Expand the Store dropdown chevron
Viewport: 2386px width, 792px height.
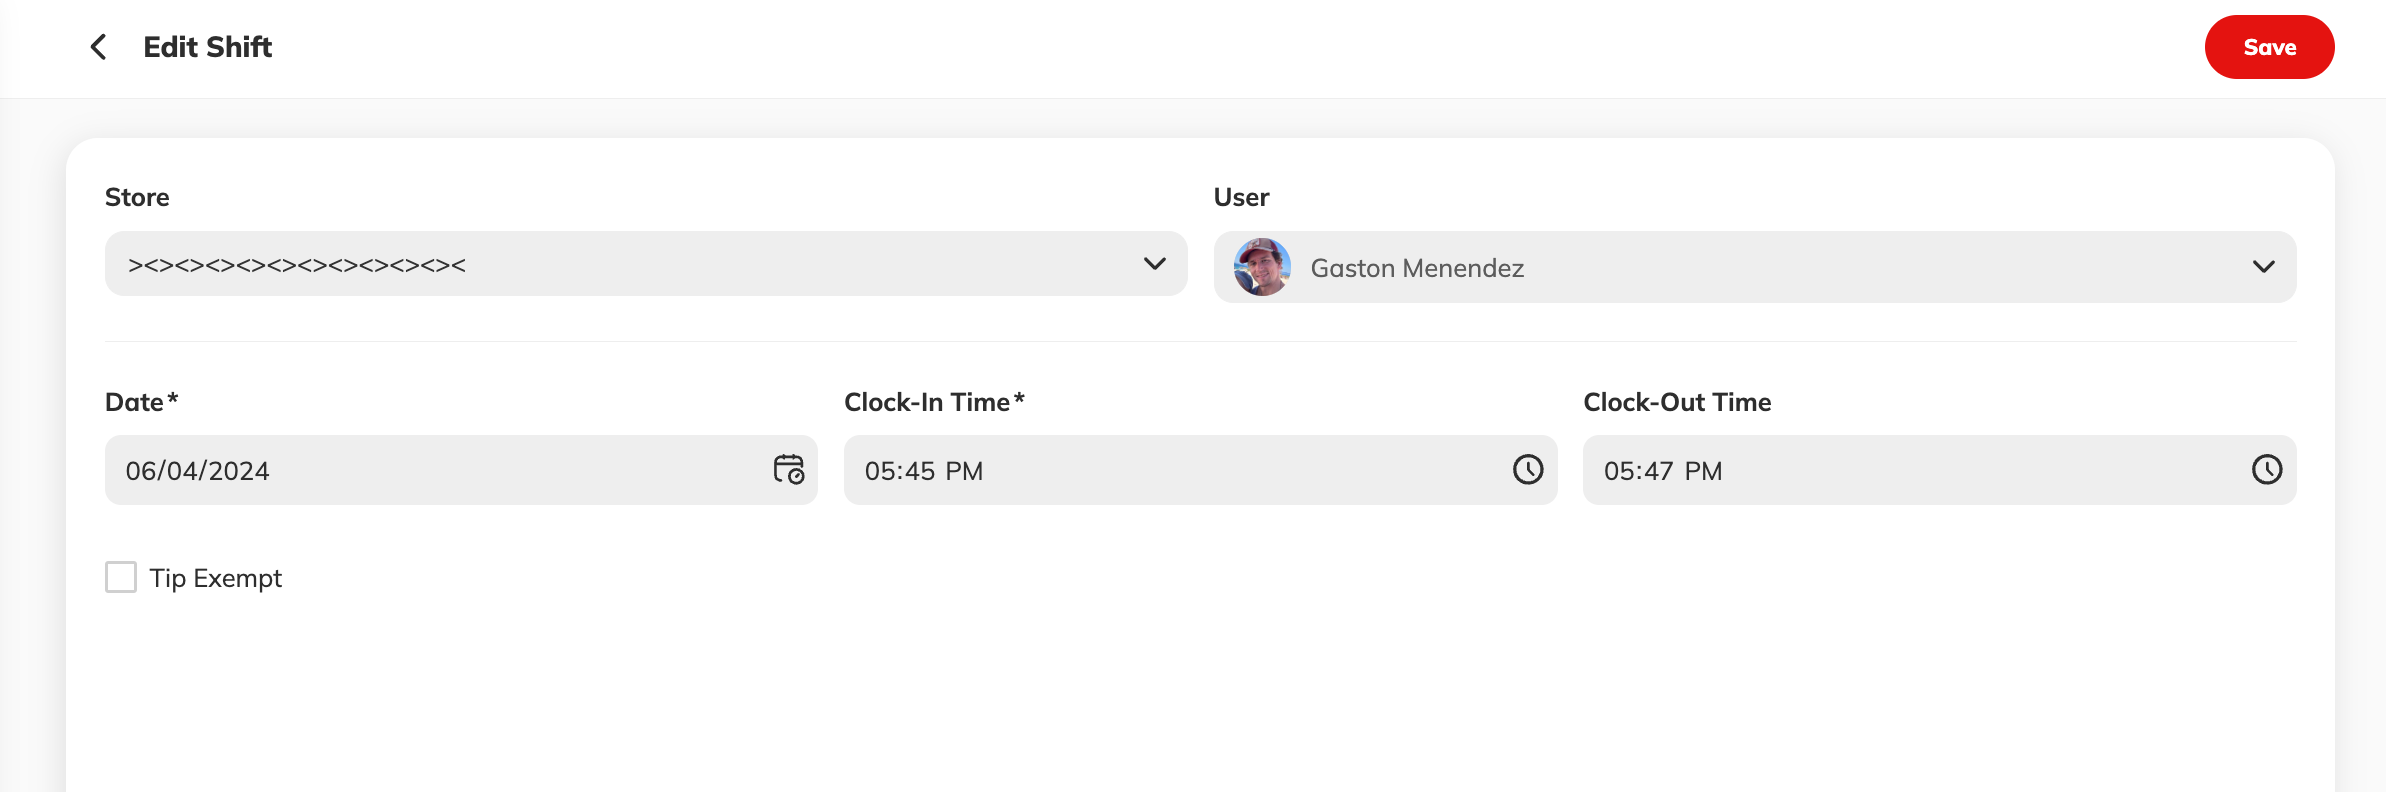(1155, 264)
